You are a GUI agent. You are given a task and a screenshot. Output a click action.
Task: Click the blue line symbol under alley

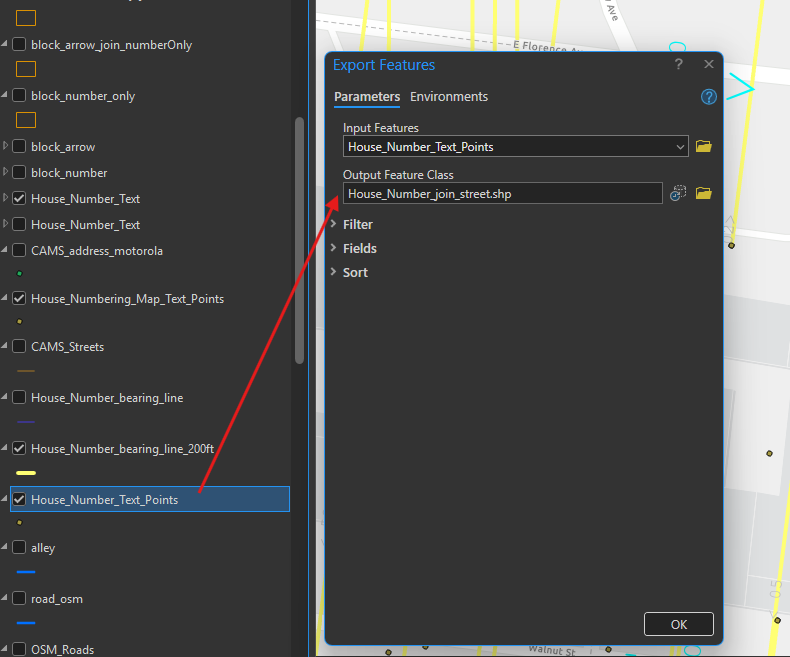pos(26,572)
